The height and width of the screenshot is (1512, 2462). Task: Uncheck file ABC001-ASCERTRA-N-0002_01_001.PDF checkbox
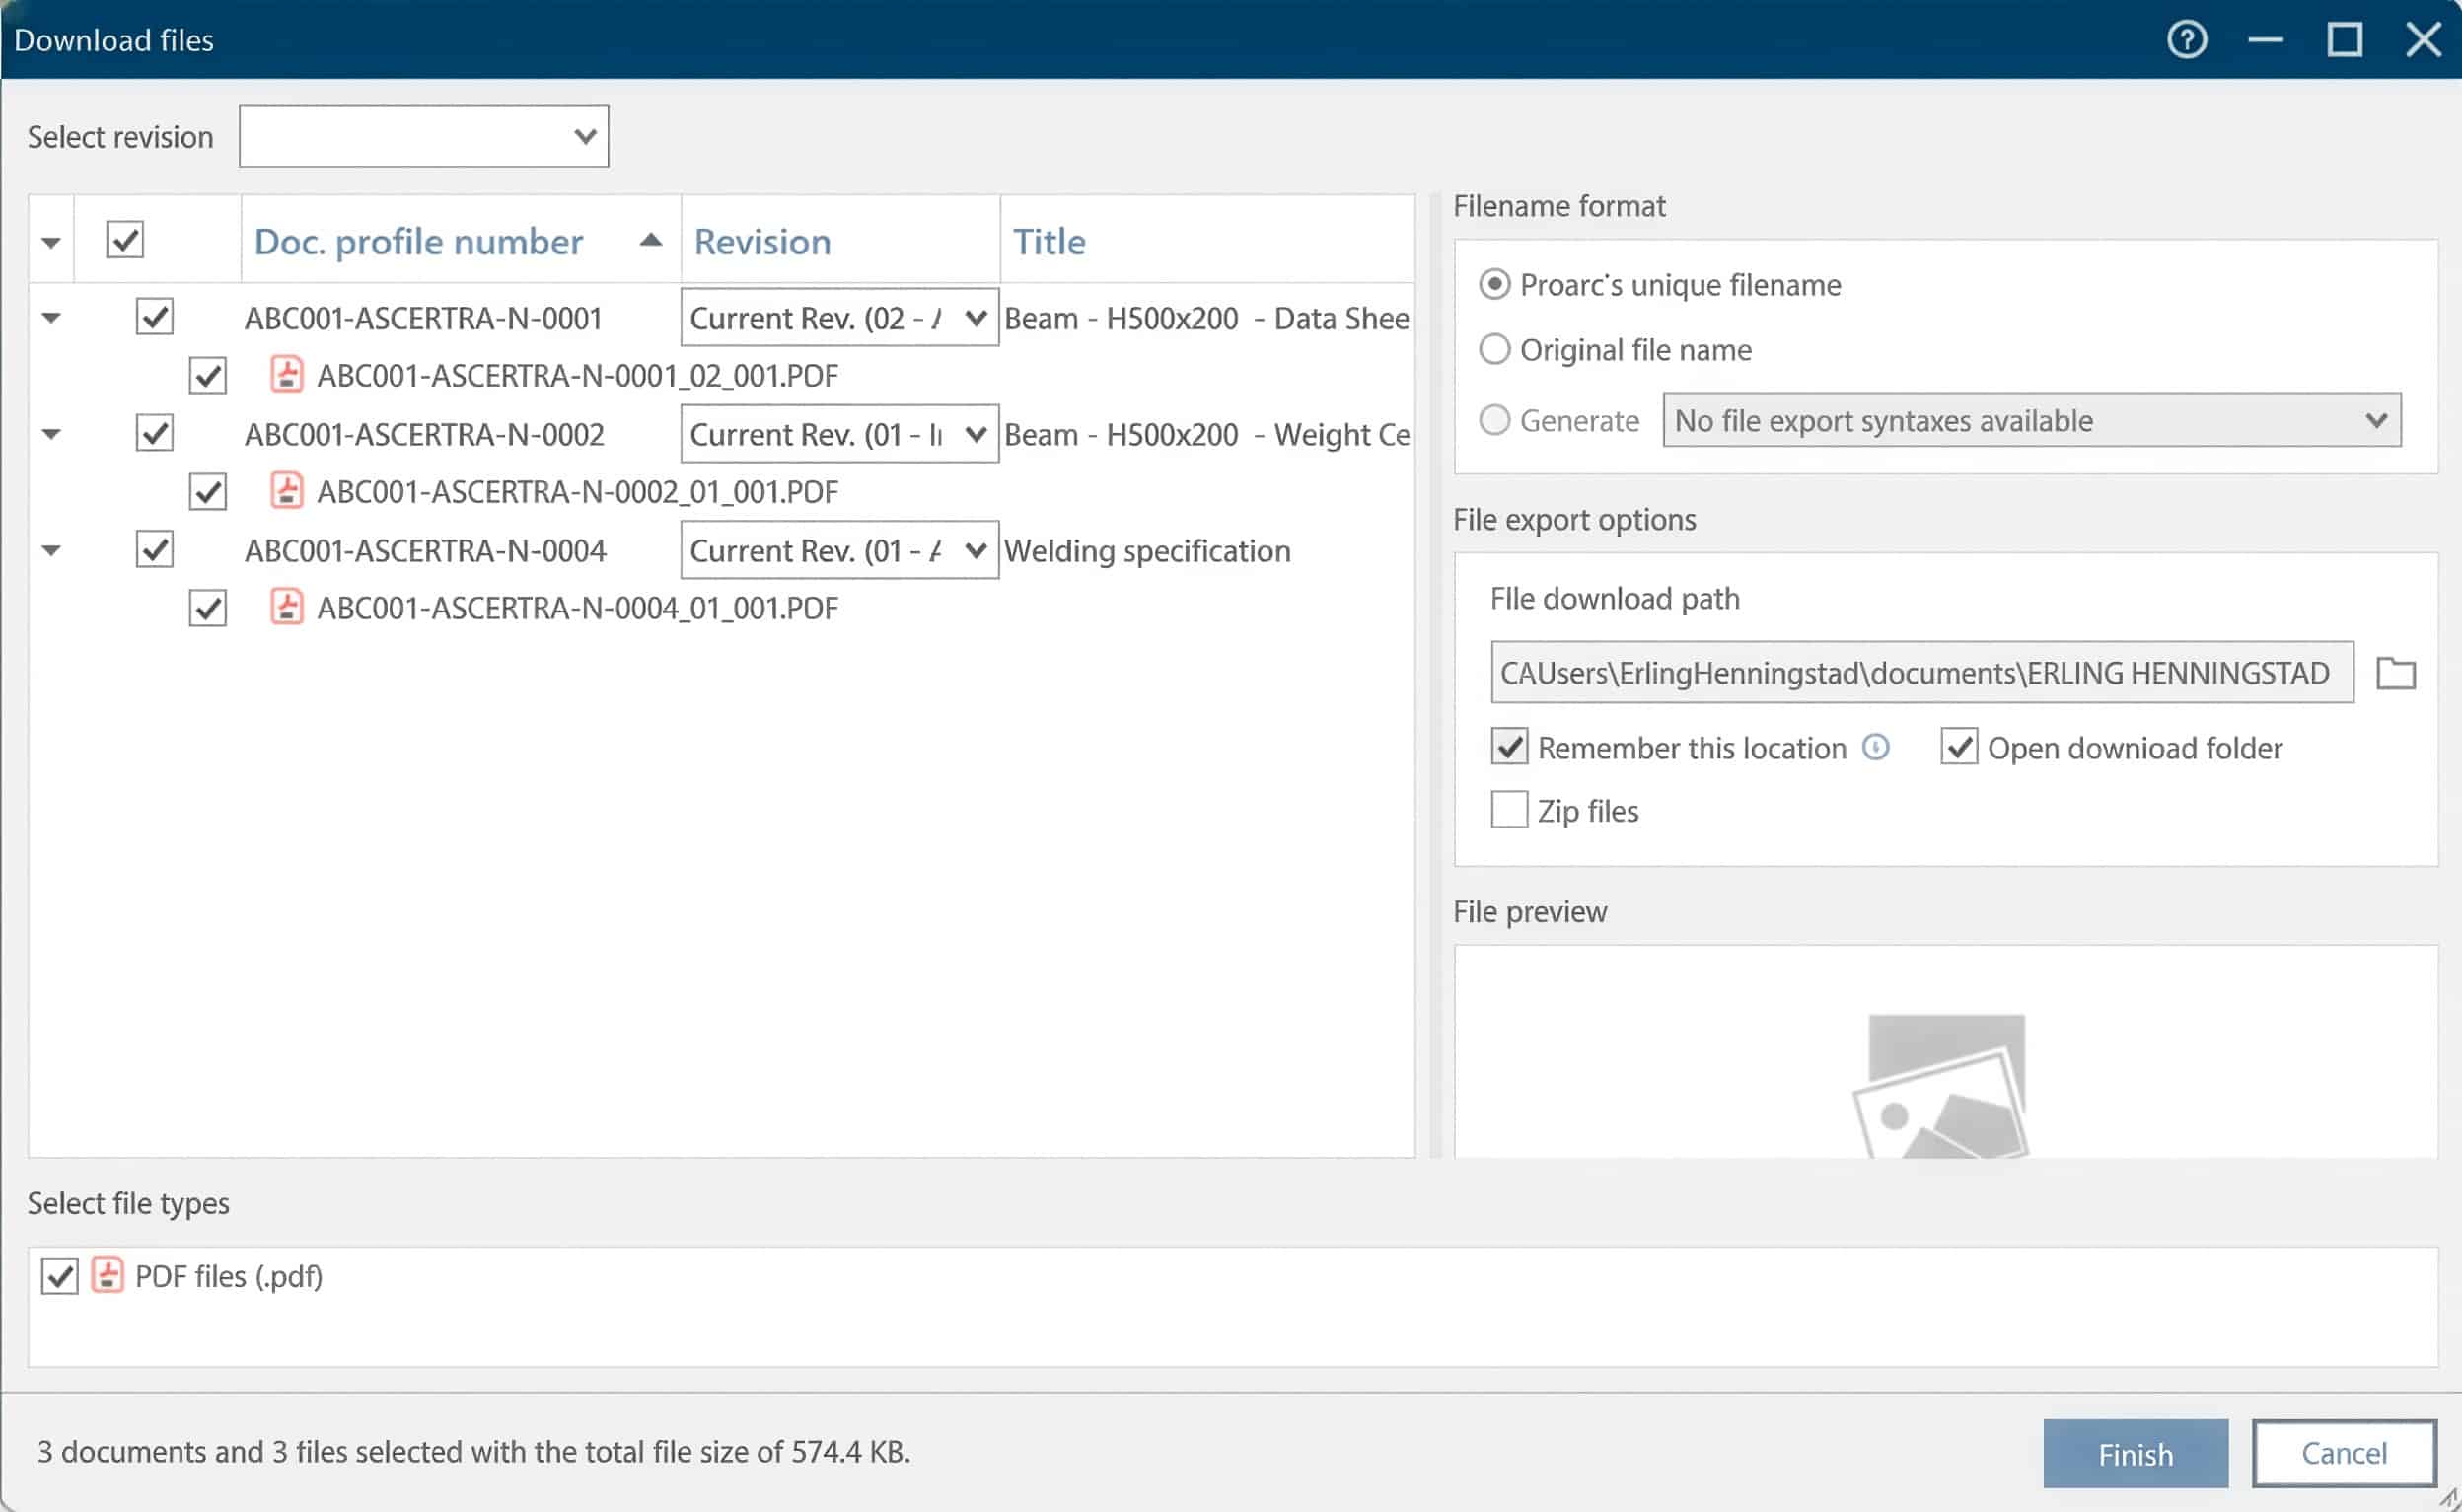tap(208, 491)
